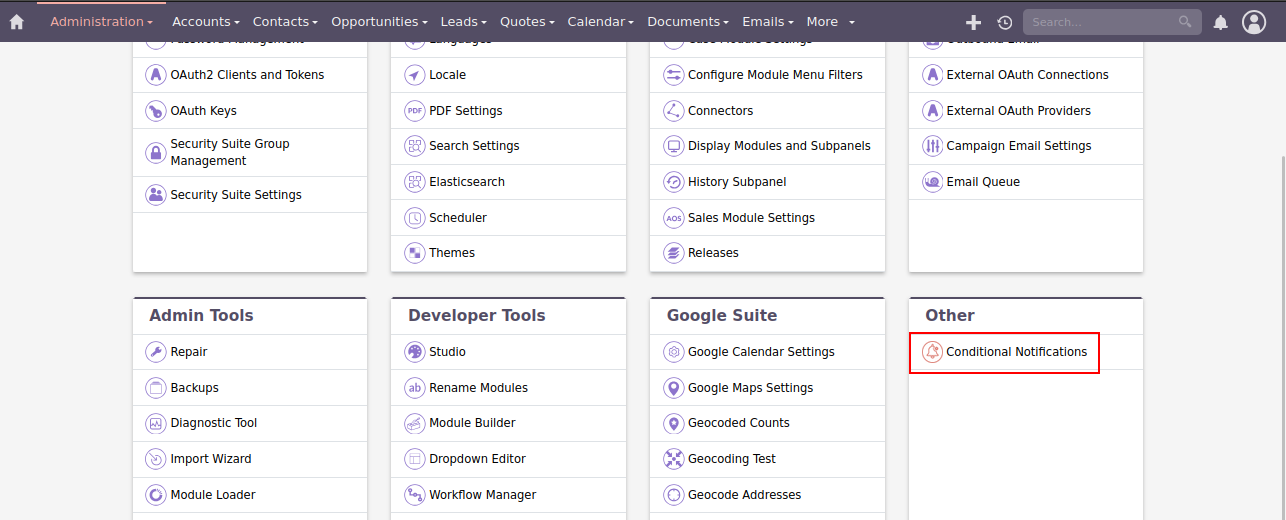
Task: Click the home icon in navbar
Action: 16,22
